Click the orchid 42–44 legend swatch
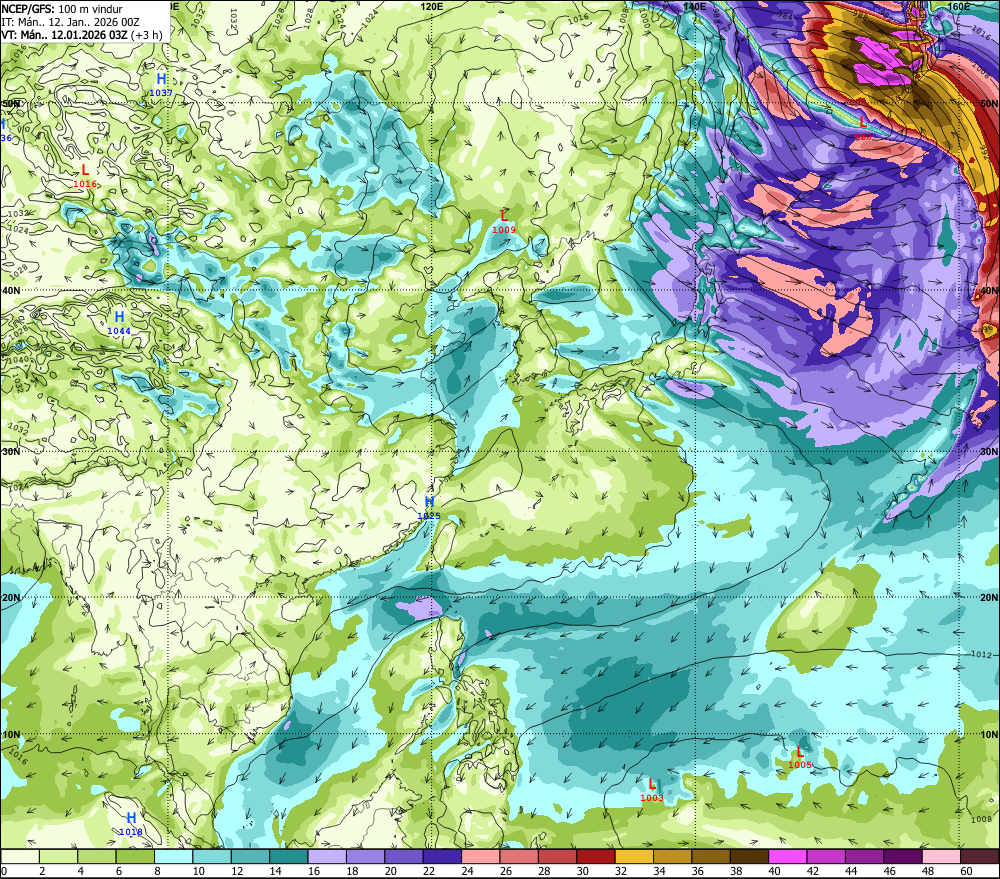This screenshot has width=1000, height=879. (x=826, y=856)
